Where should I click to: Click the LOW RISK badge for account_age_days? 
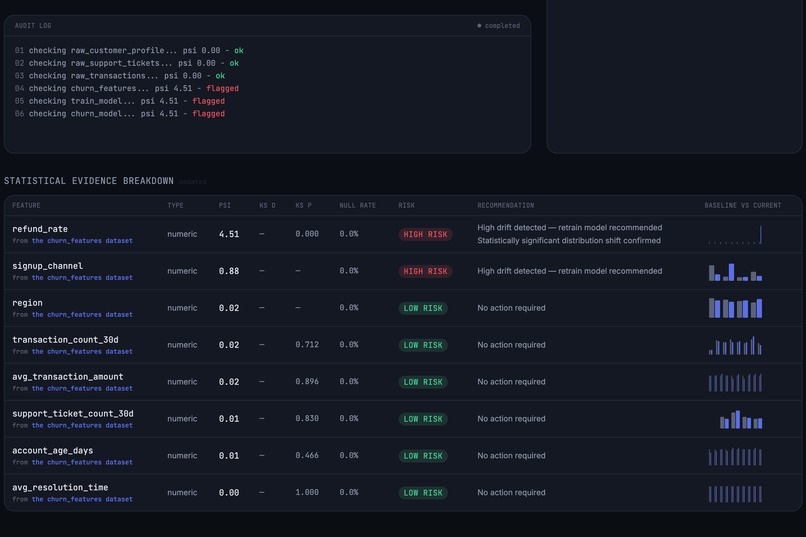tap(423, 456)
